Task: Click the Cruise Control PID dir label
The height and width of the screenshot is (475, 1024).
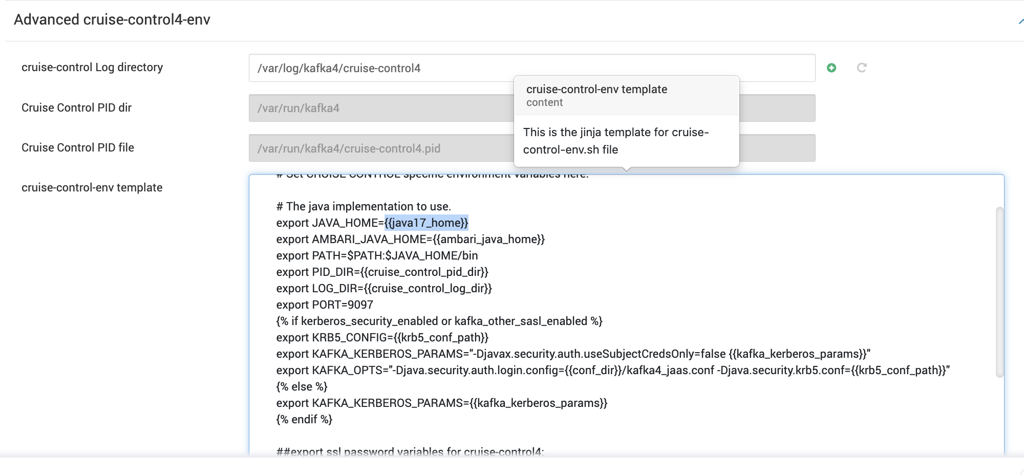Action: click(x=76, y=107)
